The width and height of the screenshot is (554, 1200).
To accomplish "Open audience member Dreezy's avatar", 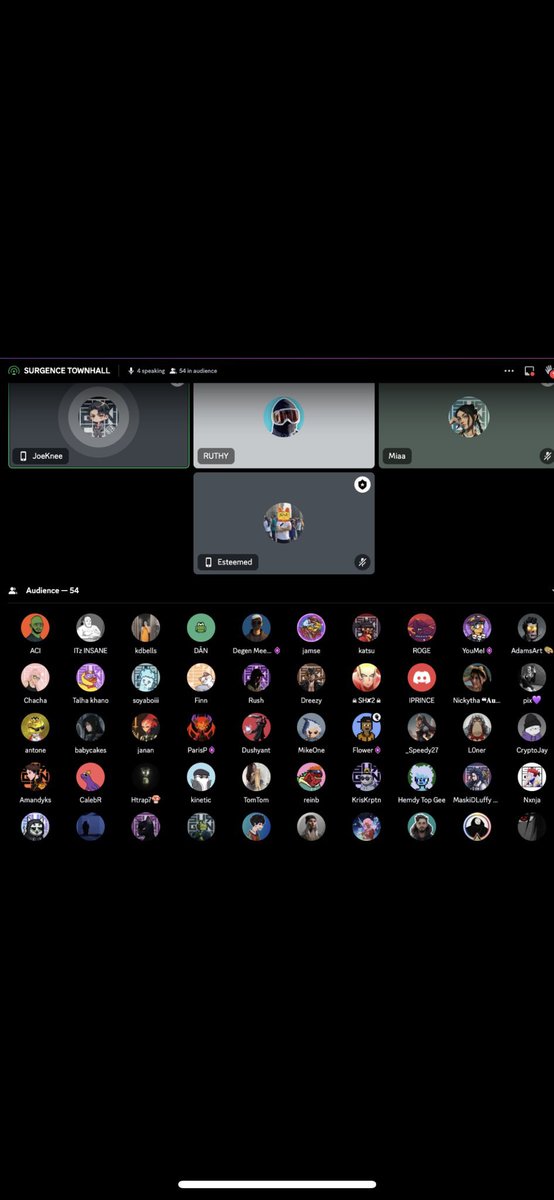I will click(311, 678).
